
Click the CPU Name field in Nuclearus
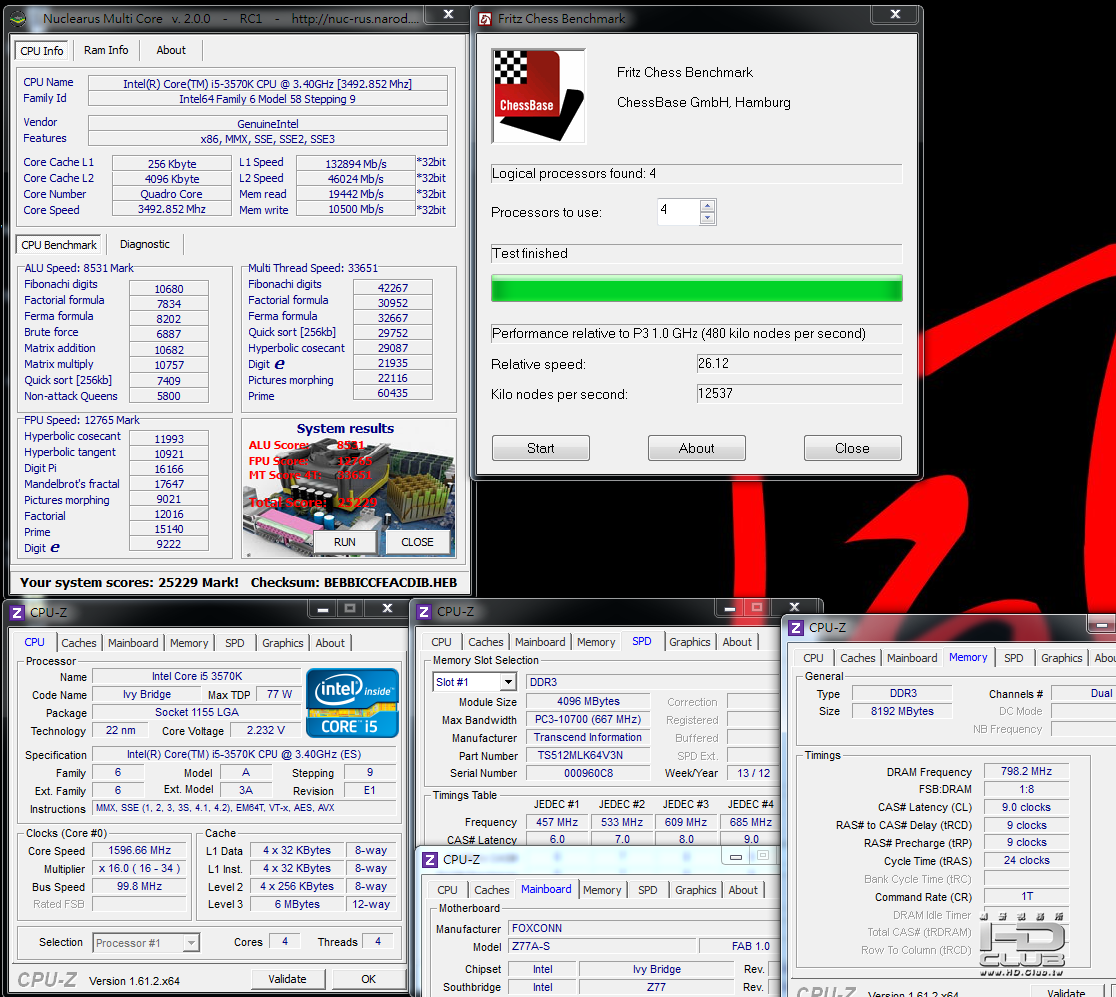tap(268, 84)
